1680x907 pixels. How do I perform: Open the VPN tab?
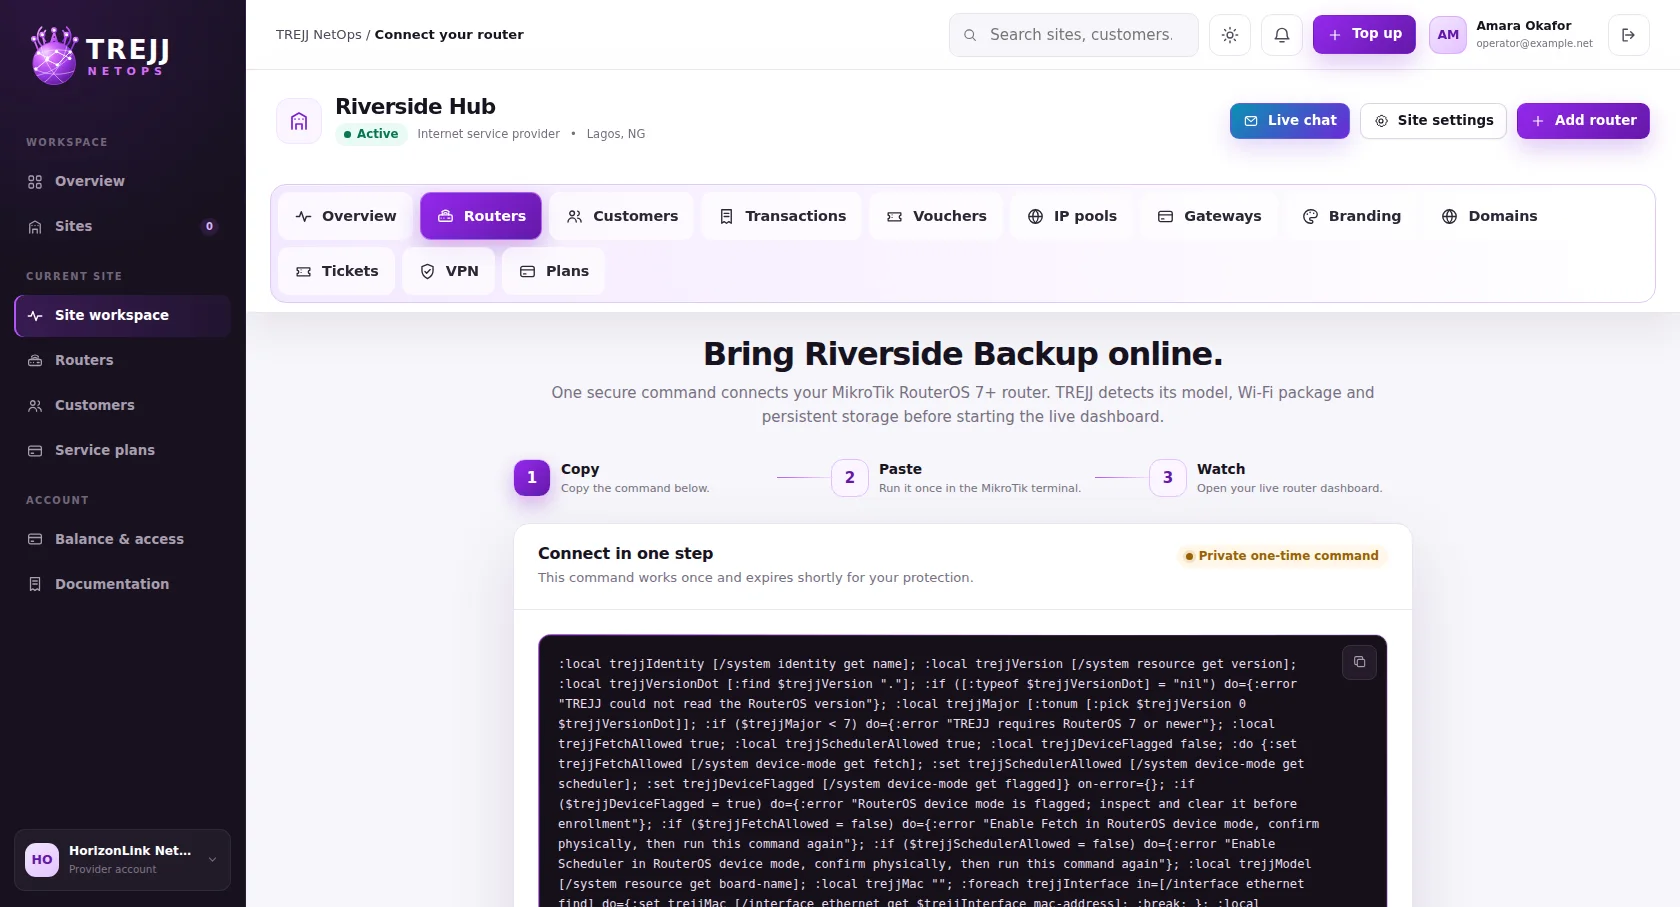point(449,271)
